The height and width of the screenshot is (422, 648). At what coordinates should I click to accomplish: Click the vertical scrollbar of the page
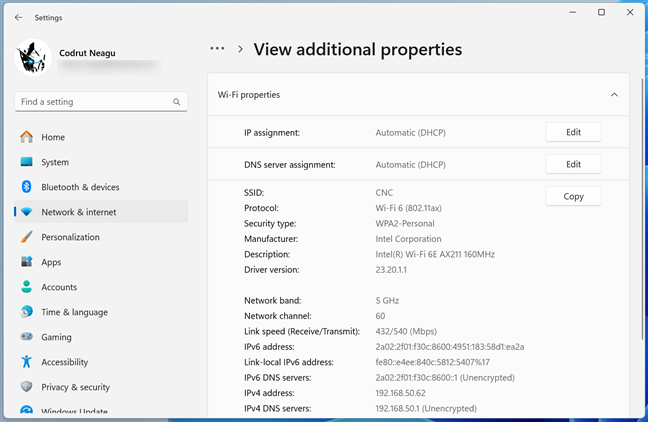click(642, 209)
